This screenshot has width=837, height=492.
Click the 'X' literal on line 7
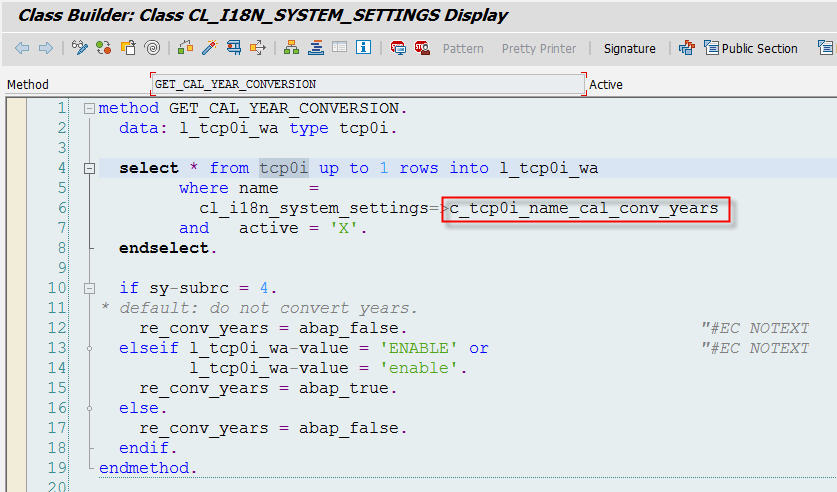tap(344, 228)
